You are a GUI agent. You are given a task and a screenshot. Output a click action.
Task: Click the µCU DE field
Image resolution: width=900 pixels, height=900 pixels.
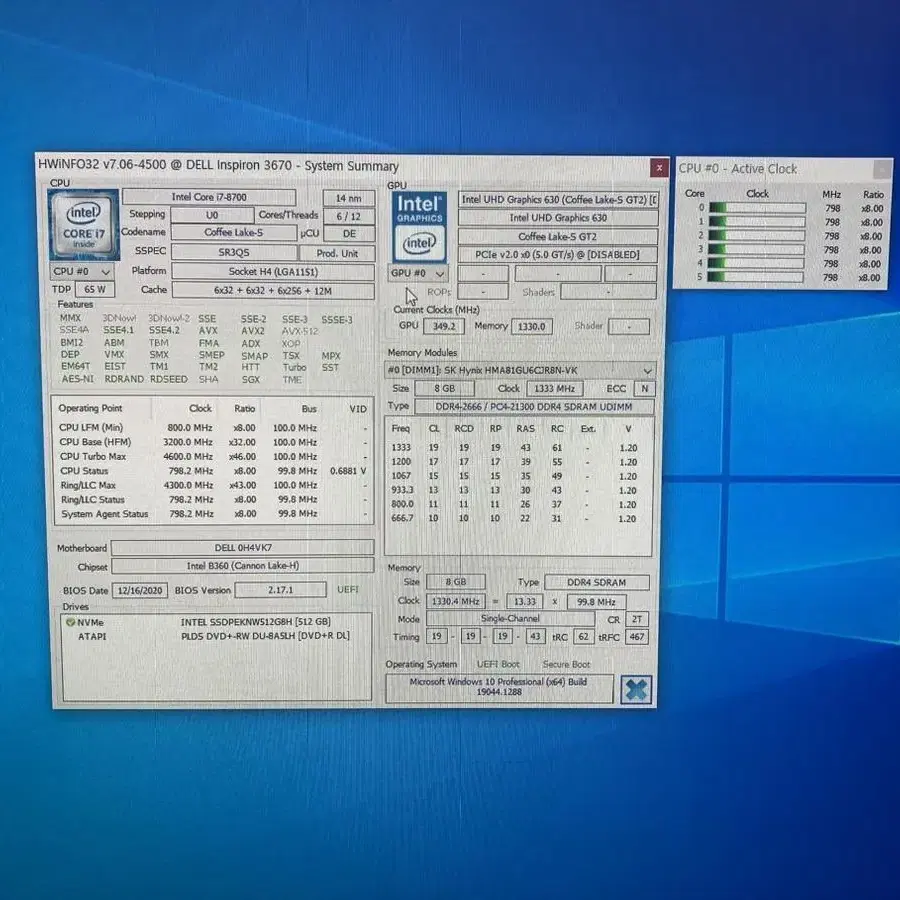click(349, 234)
